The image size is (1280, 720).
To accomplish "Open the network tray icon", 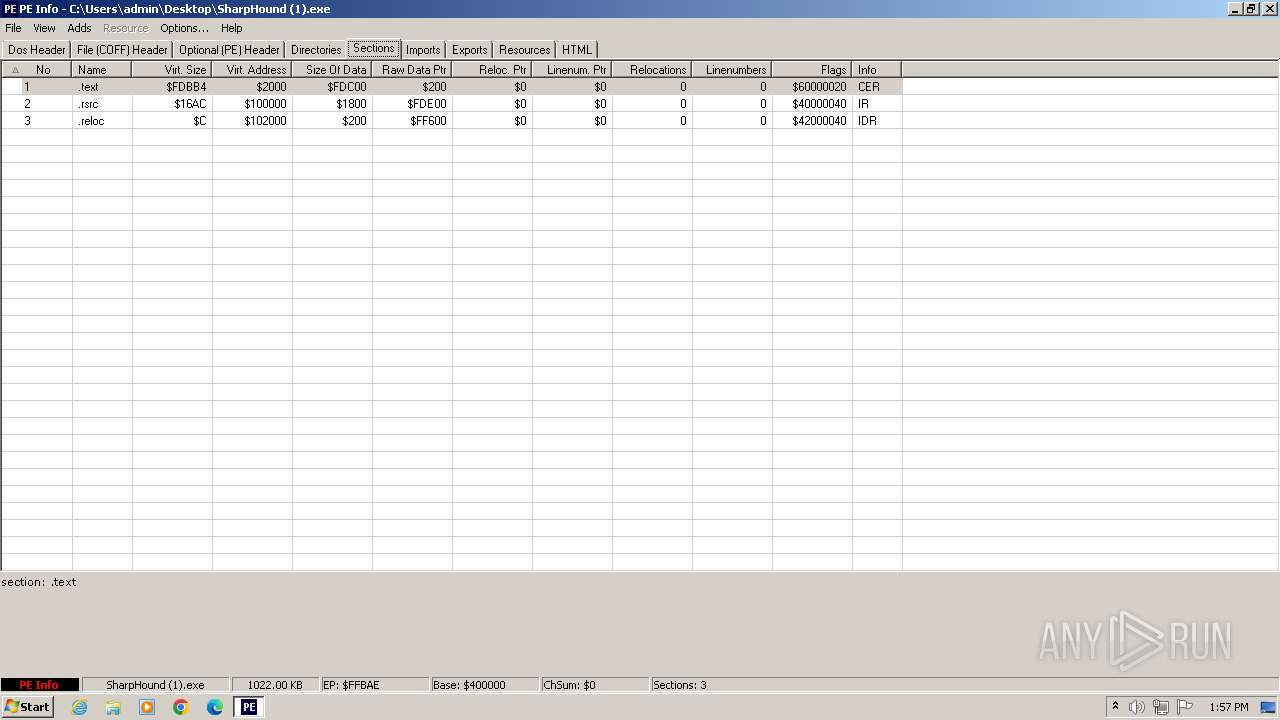I will 1161,707.
